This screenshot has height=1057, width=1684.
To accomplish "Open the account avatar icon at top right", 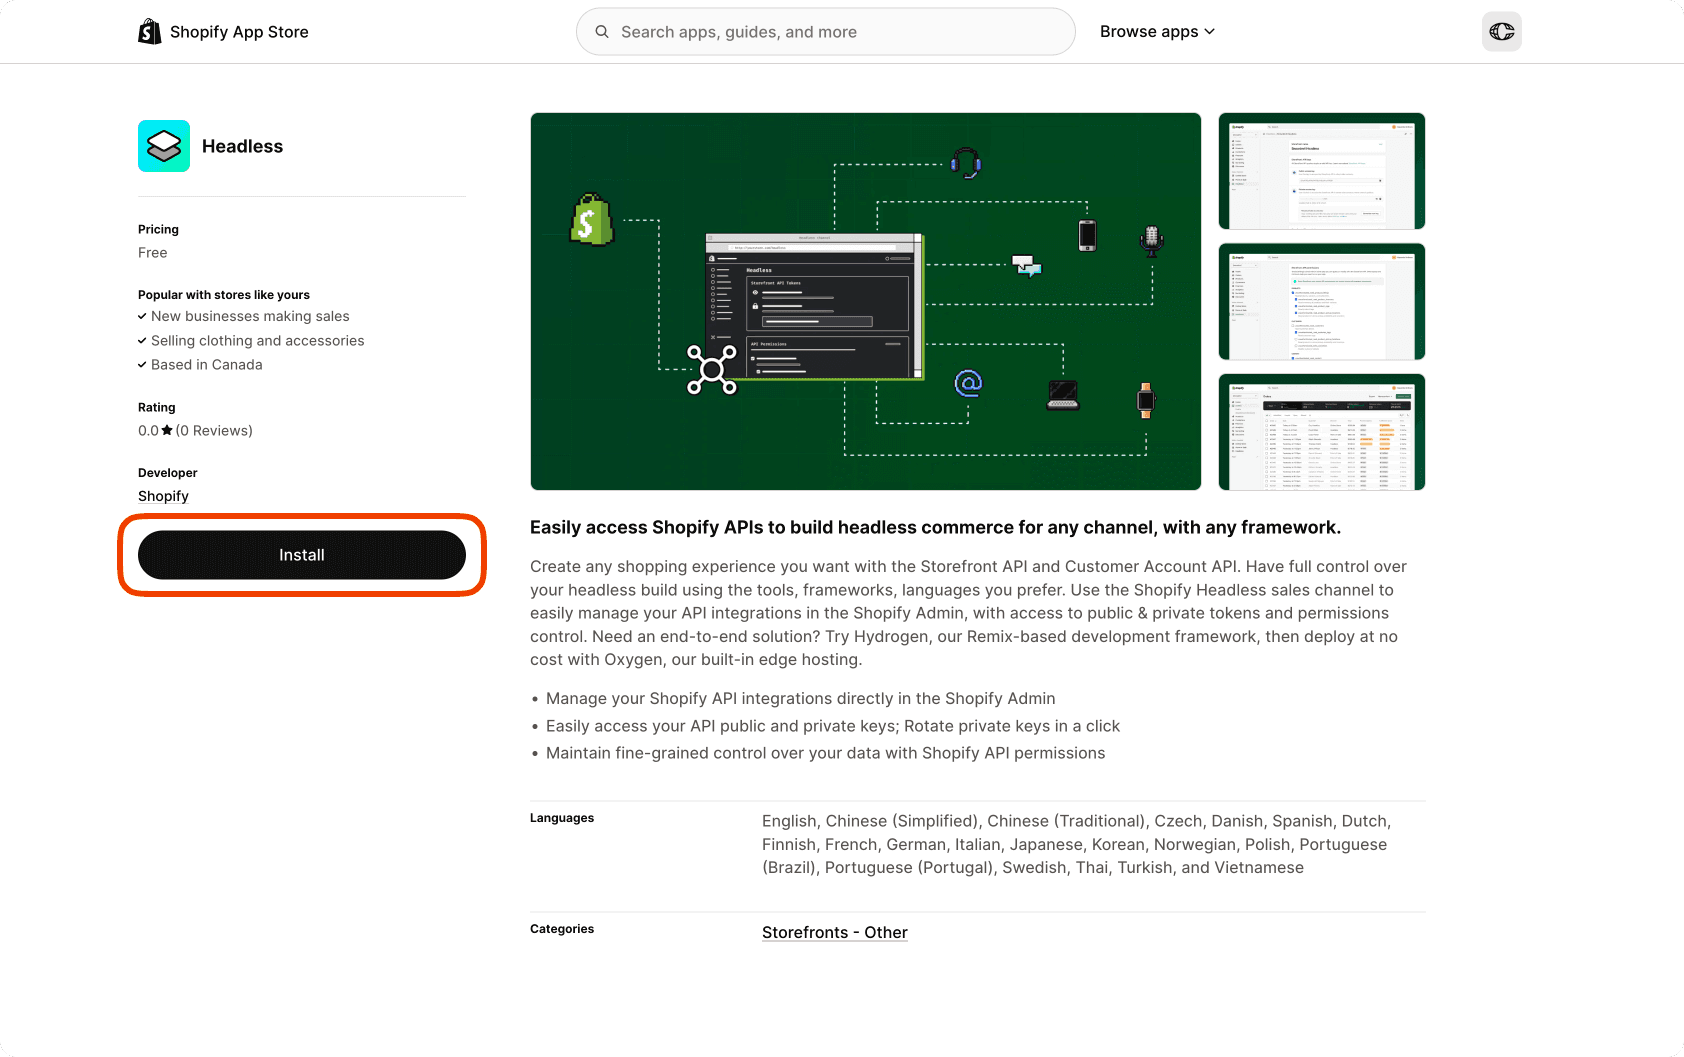I will point(1502,32).
